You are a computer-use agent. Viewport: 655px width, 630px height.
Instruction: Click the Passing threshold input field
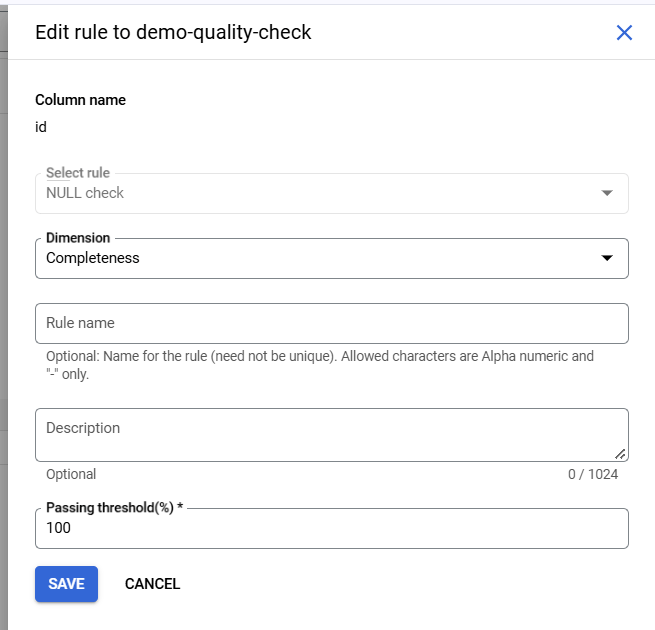(x=331, y=528)
